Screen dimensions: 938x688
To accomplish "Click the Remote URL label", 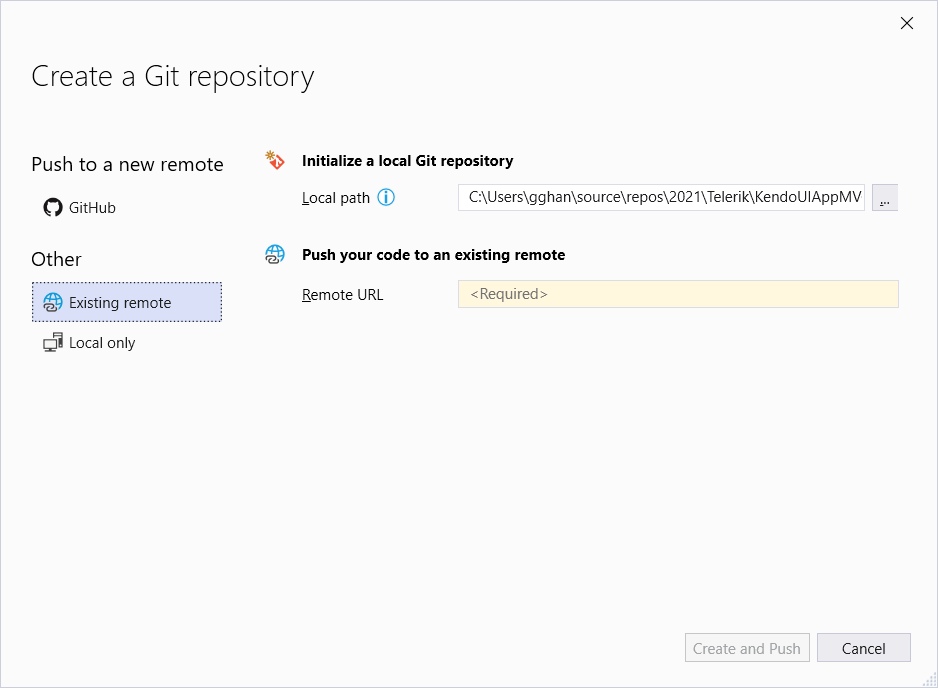I will (x=342, y=294).
